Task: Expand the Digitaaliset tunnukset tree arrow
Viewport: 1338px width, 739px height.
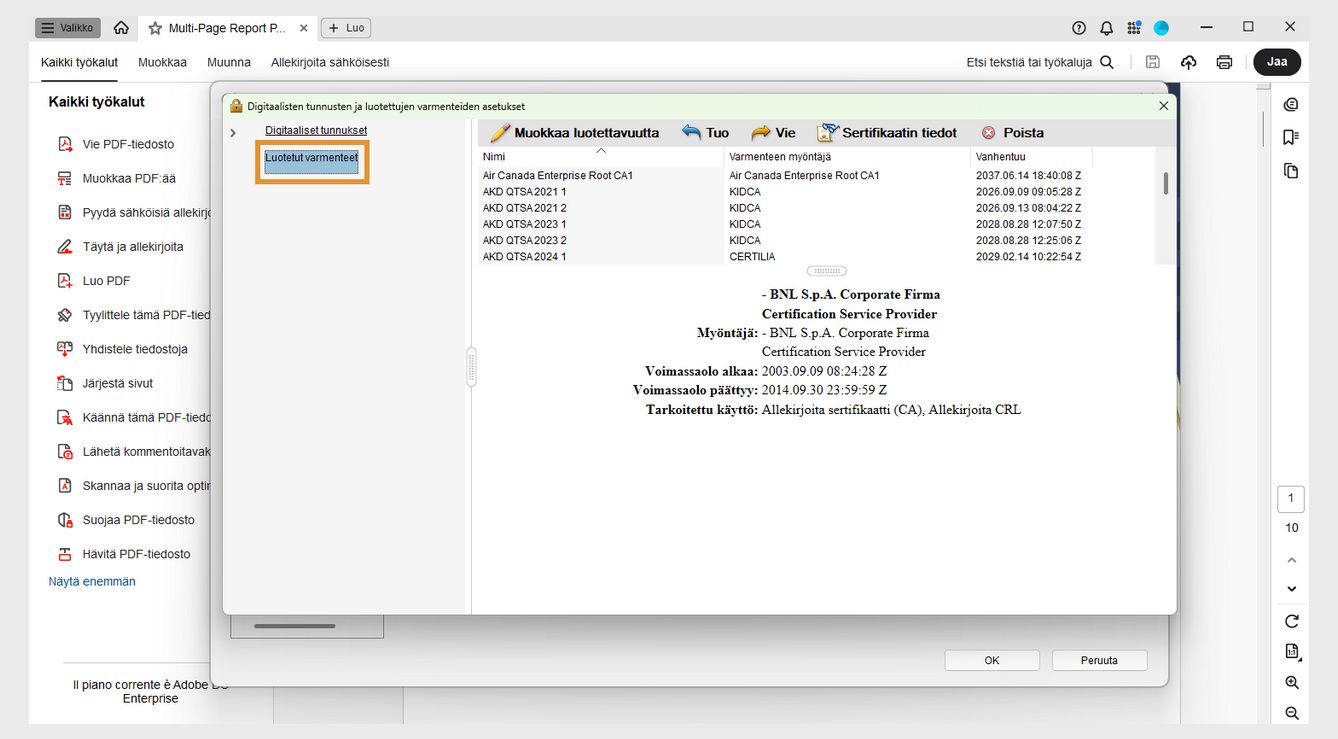Action: 233,133
